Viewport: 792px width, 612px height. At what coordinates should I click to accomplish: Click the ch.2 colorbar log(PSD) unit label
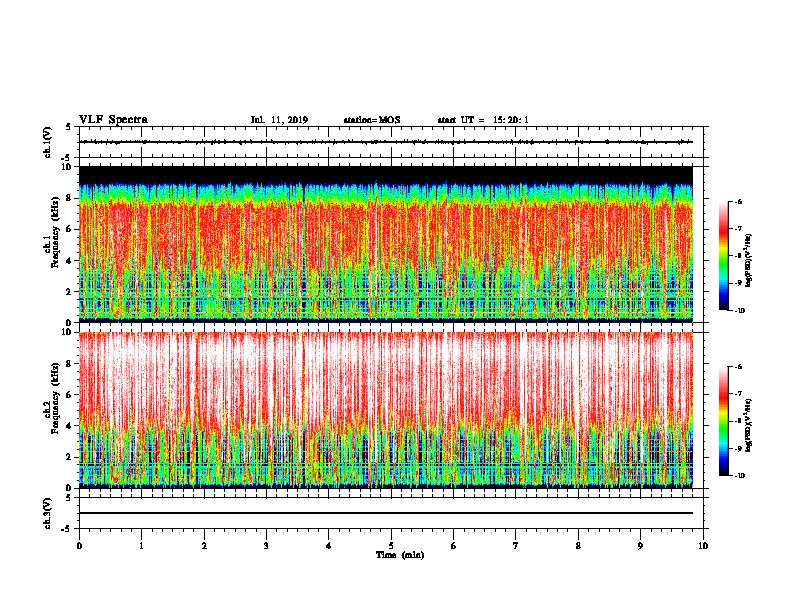[749, 425]
